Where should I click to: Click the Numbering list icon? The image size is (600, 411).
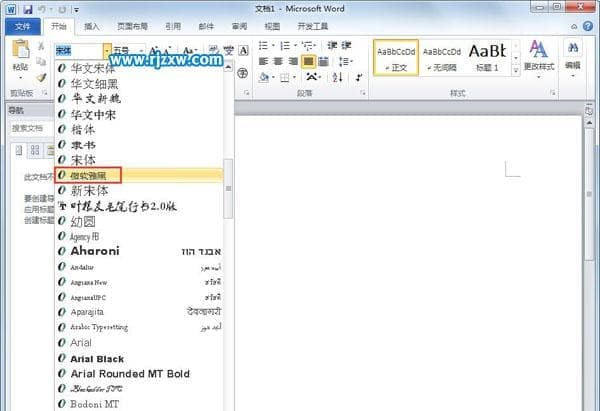pyautogui.click(x=285, y=46)
